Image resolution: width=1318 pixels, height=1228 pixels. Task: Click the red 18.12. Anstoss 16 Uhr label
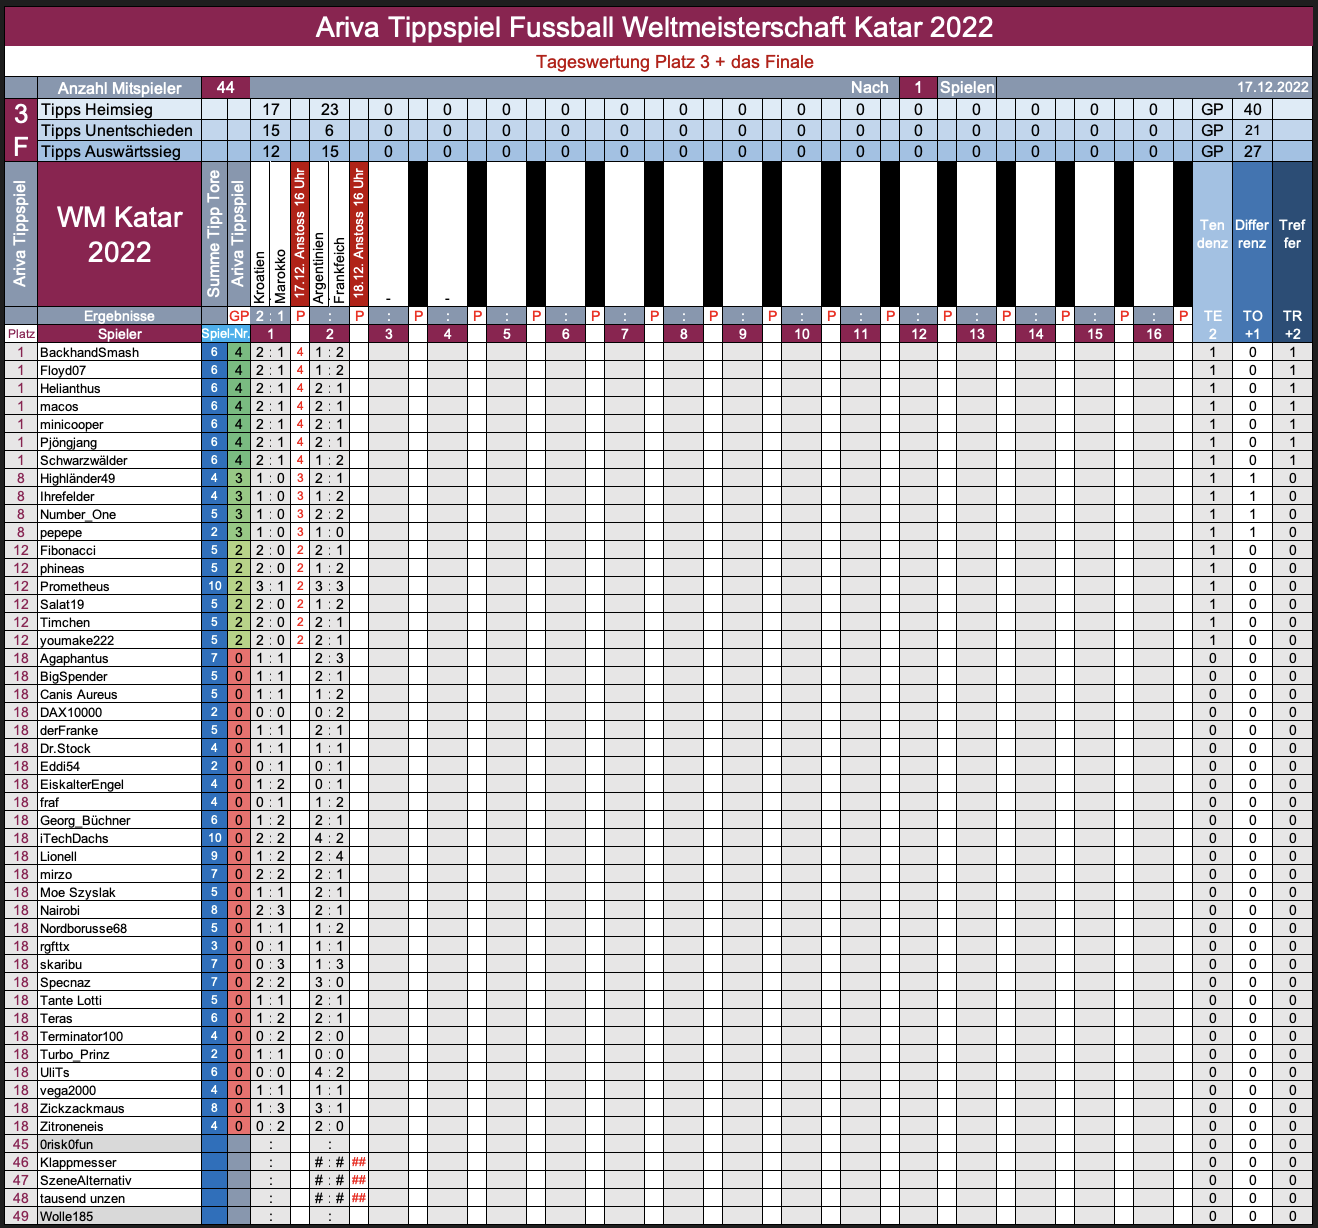[359, 234]
